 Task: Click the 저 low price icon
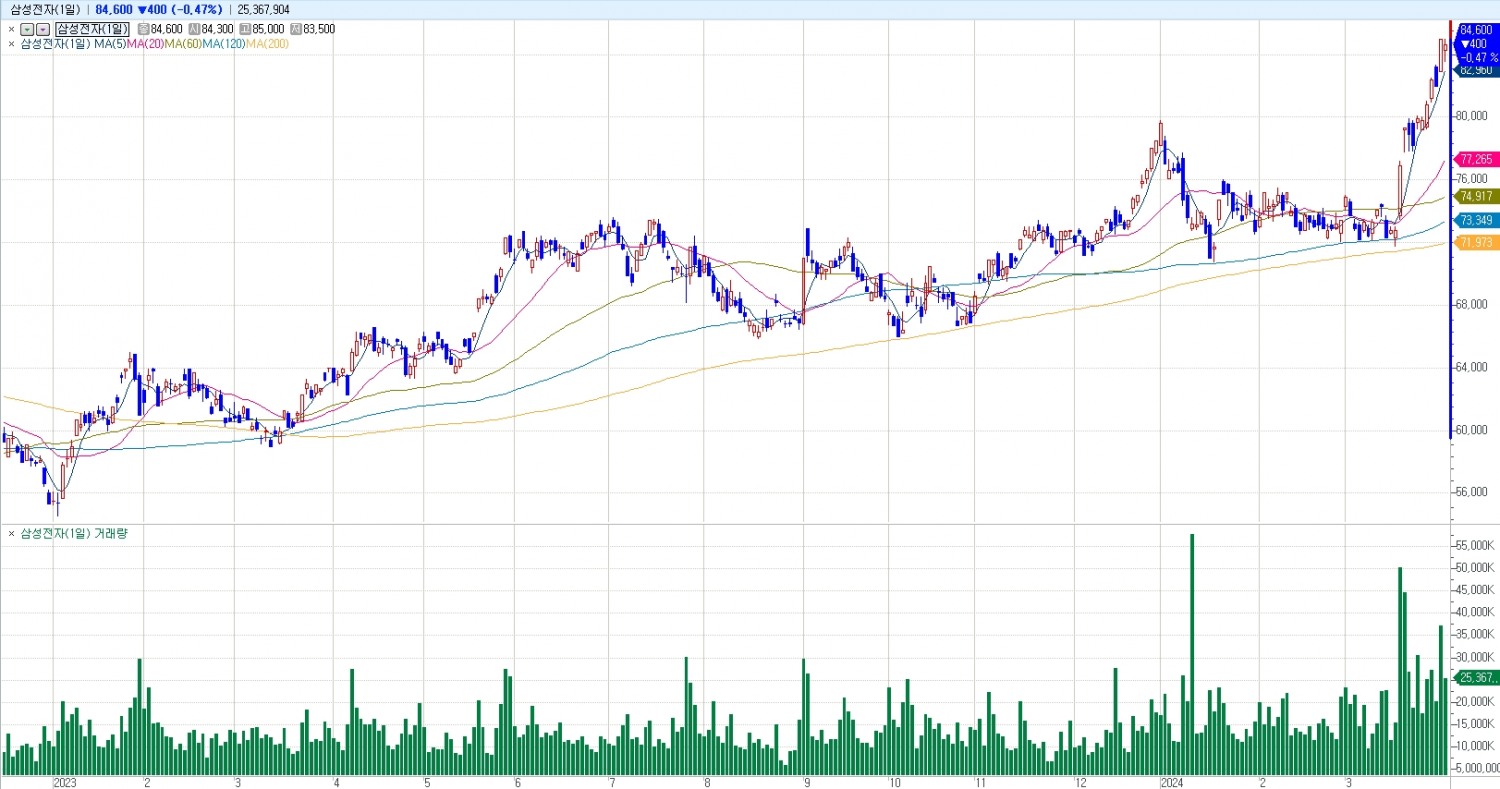tap(296, 29)
